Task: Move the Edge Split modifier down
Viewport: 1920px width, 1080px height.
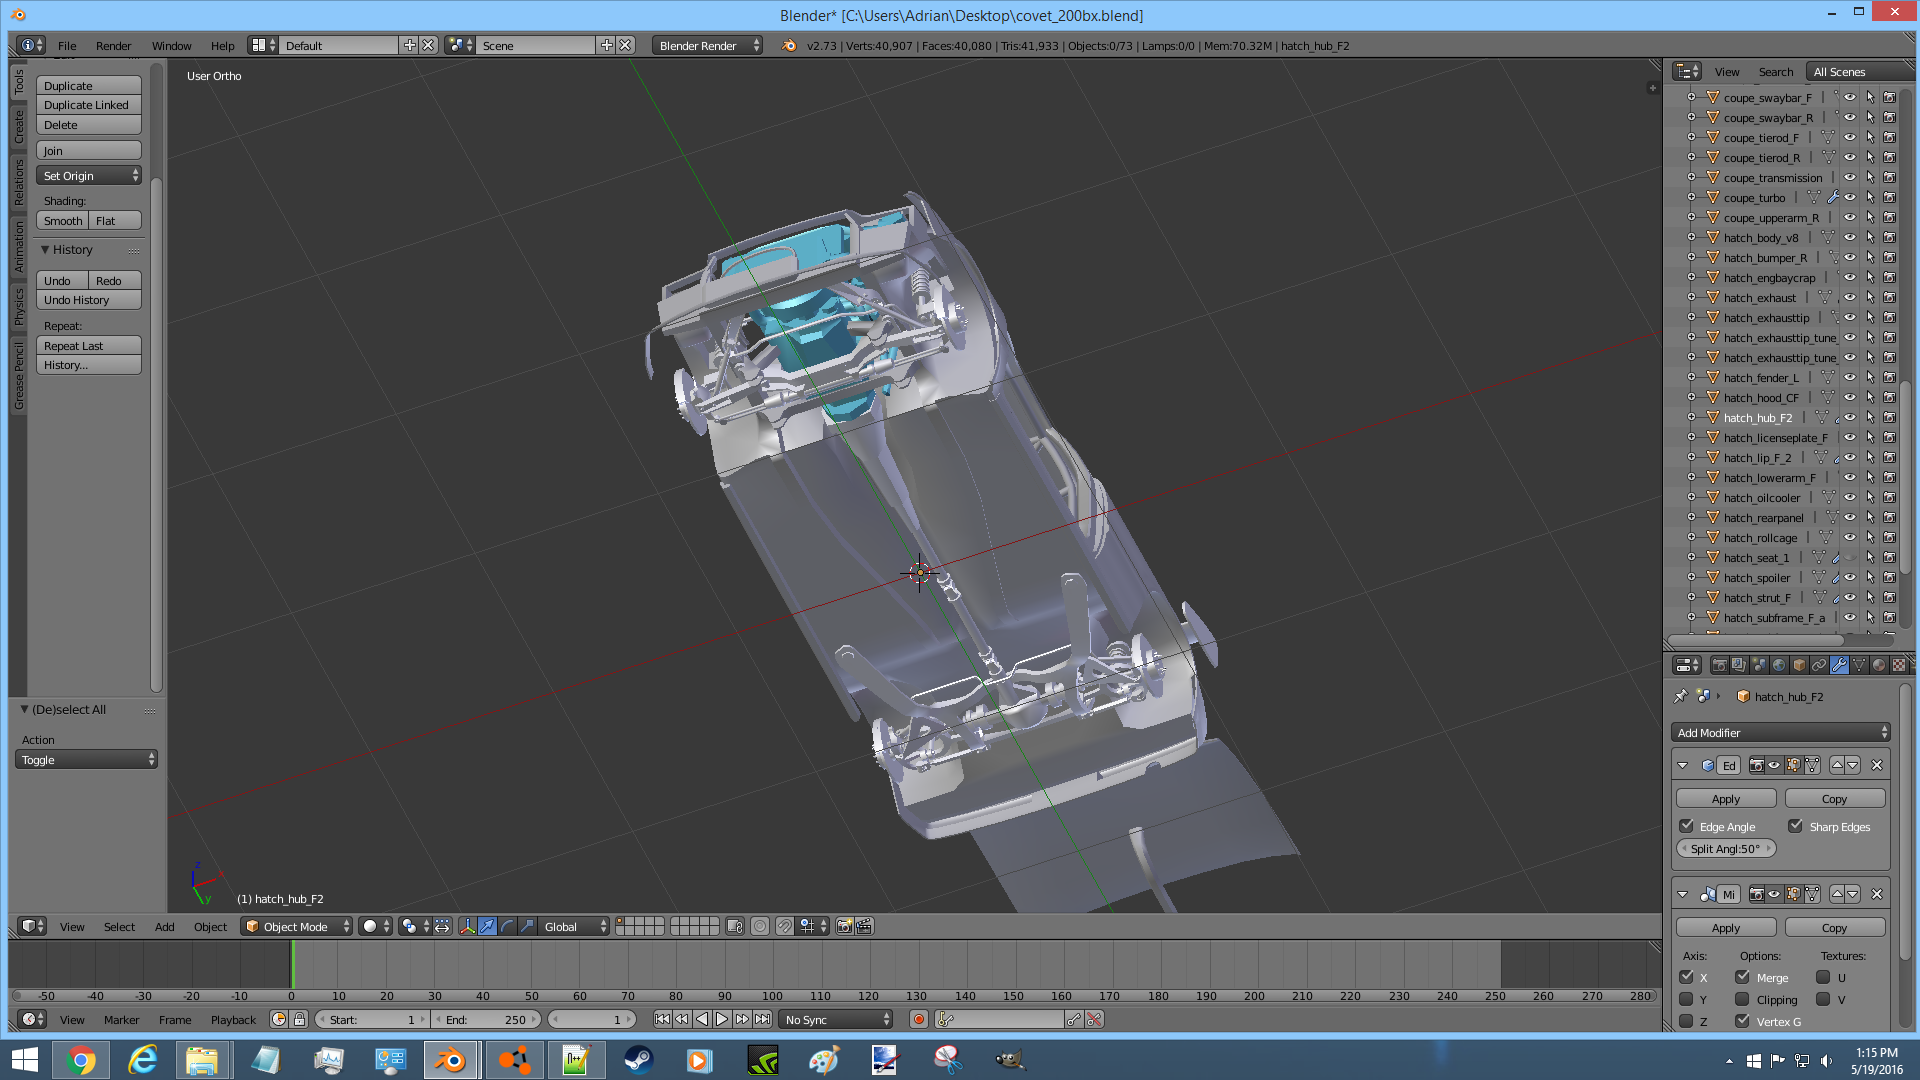Action: point(1853,766)
